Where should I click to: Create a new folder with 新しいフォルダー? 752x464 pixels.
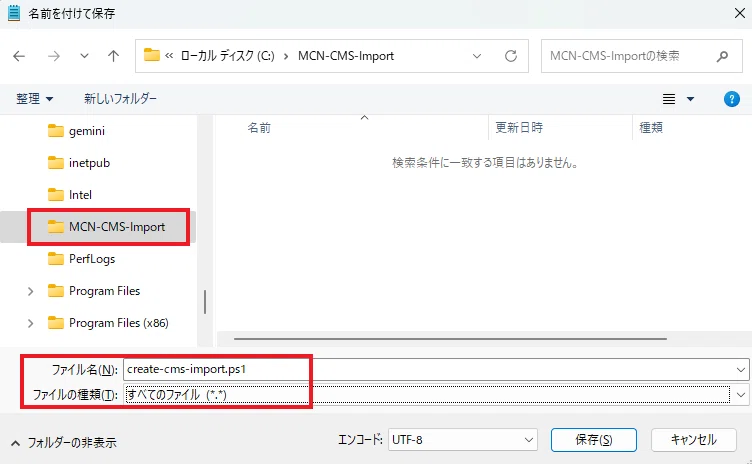pos(120,99)
